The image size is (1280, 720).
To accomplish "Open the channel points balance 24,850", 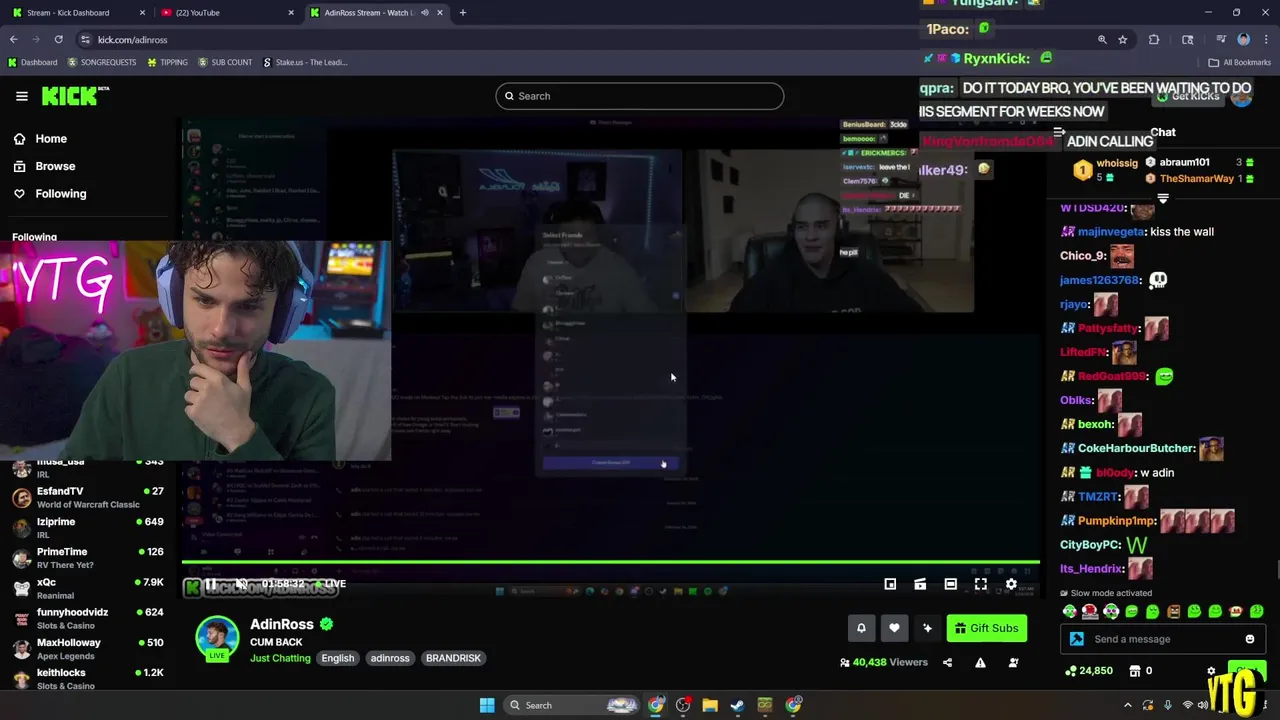I will 1089,671.
